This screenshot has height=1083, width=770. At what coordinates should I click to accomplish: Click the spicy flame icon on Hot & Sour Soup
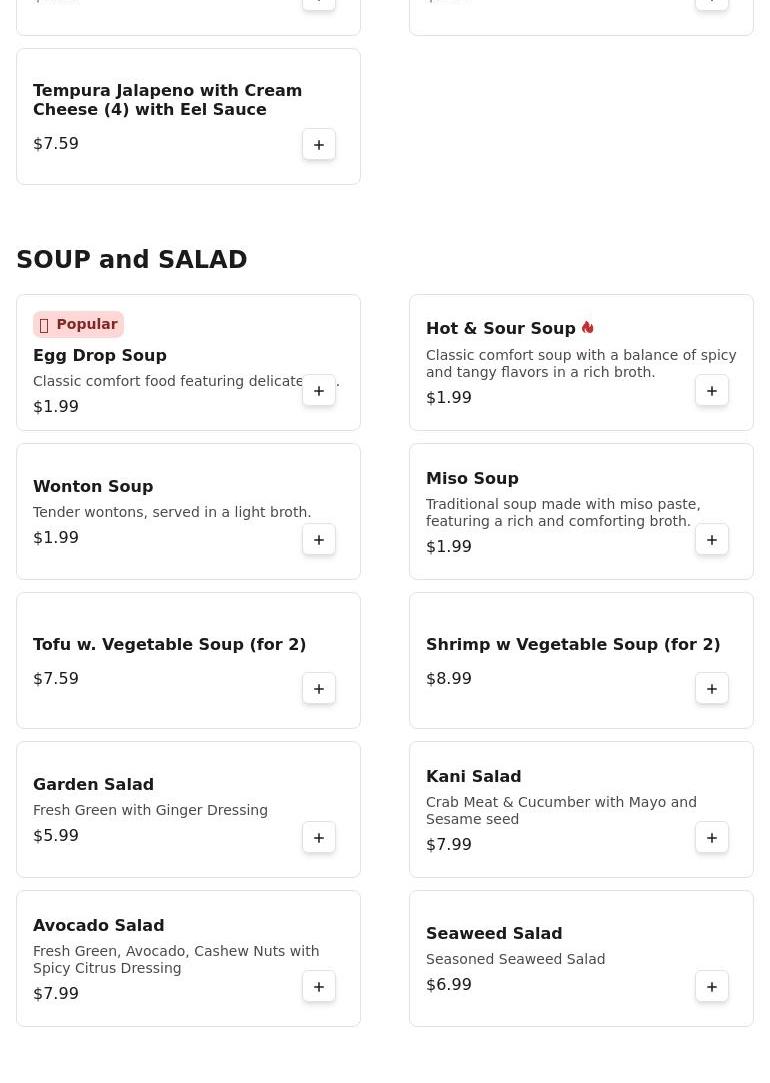click(588, 327)
